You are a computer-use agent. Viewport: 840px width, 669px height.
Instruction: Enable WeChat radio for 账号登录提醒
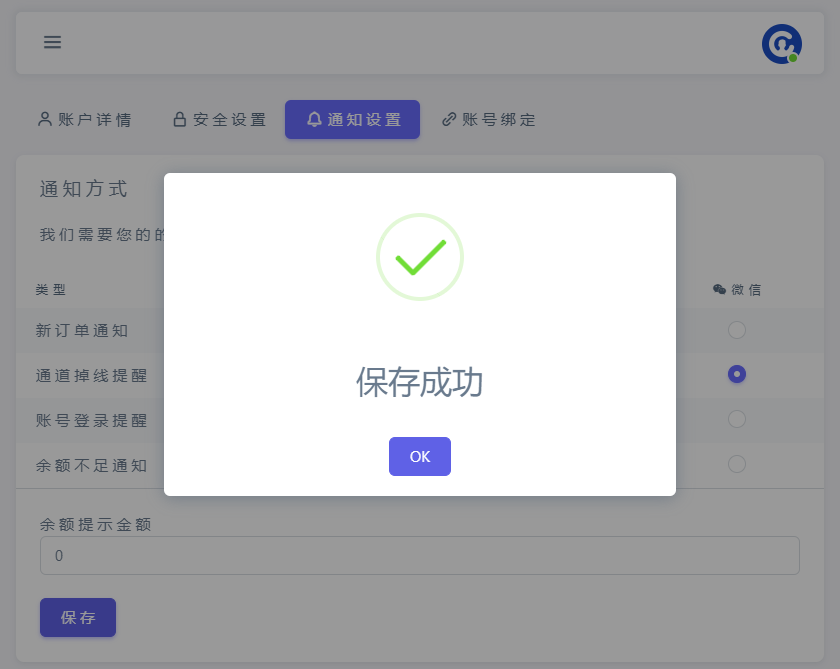[x=737, y=419]
